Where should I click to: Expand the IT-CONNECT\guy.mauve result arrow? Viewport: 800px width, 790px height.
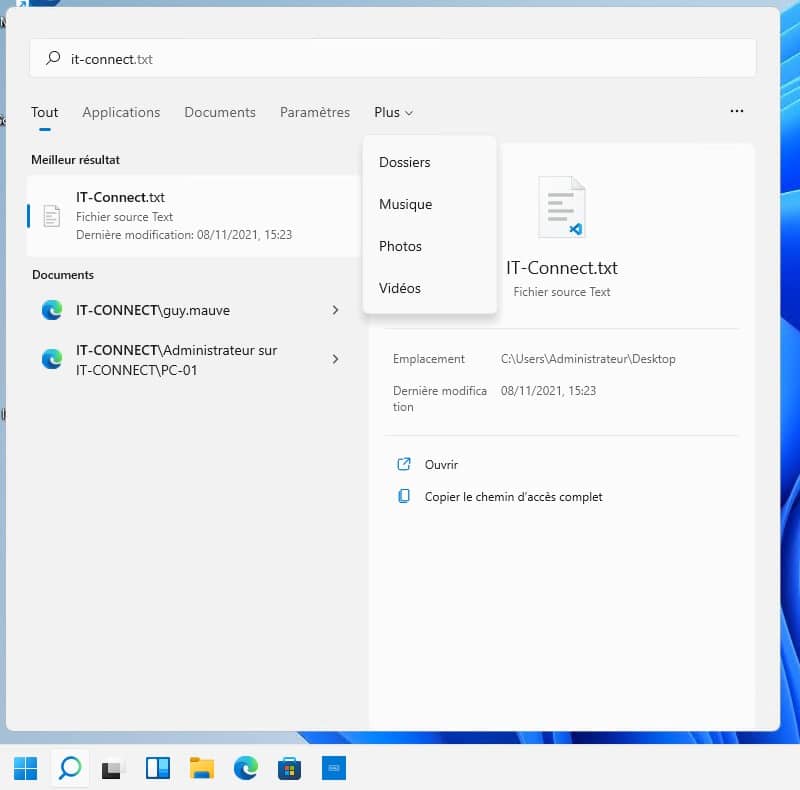point(335,311)
